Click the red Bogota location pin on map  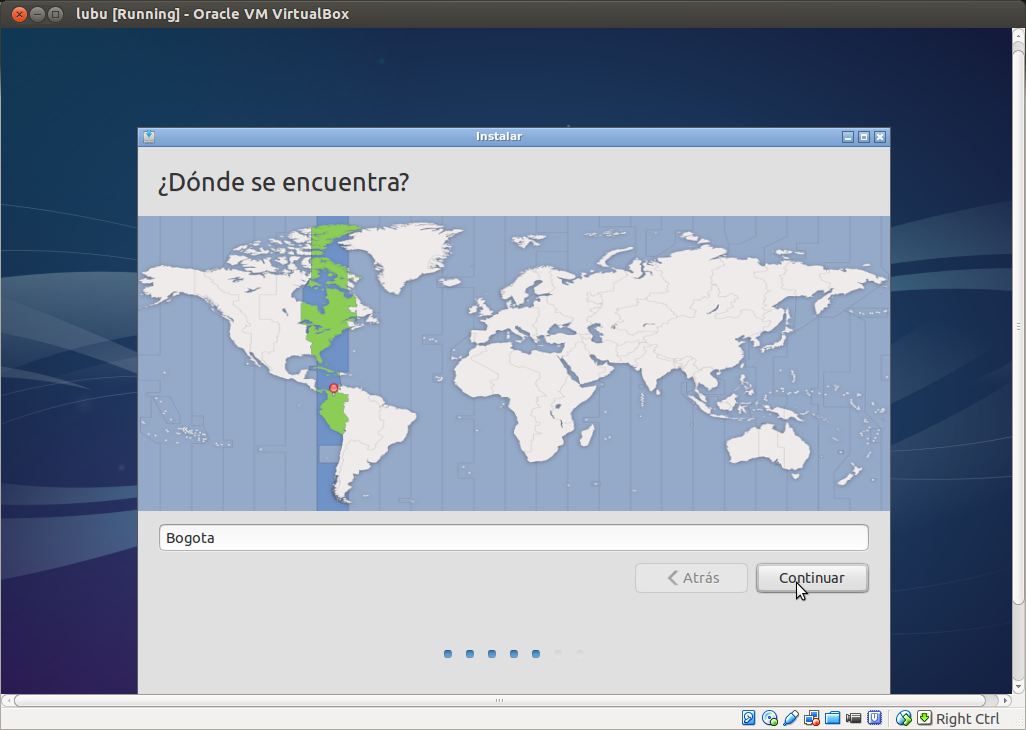coord(334,387)
